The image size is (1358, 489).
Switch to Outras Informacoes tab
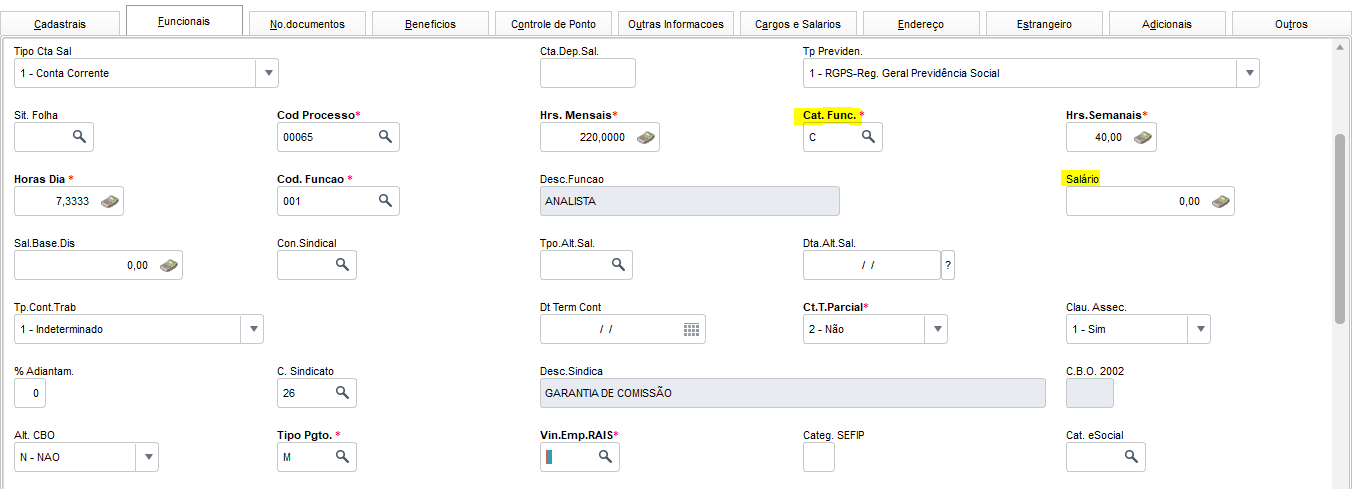[676, 24]
